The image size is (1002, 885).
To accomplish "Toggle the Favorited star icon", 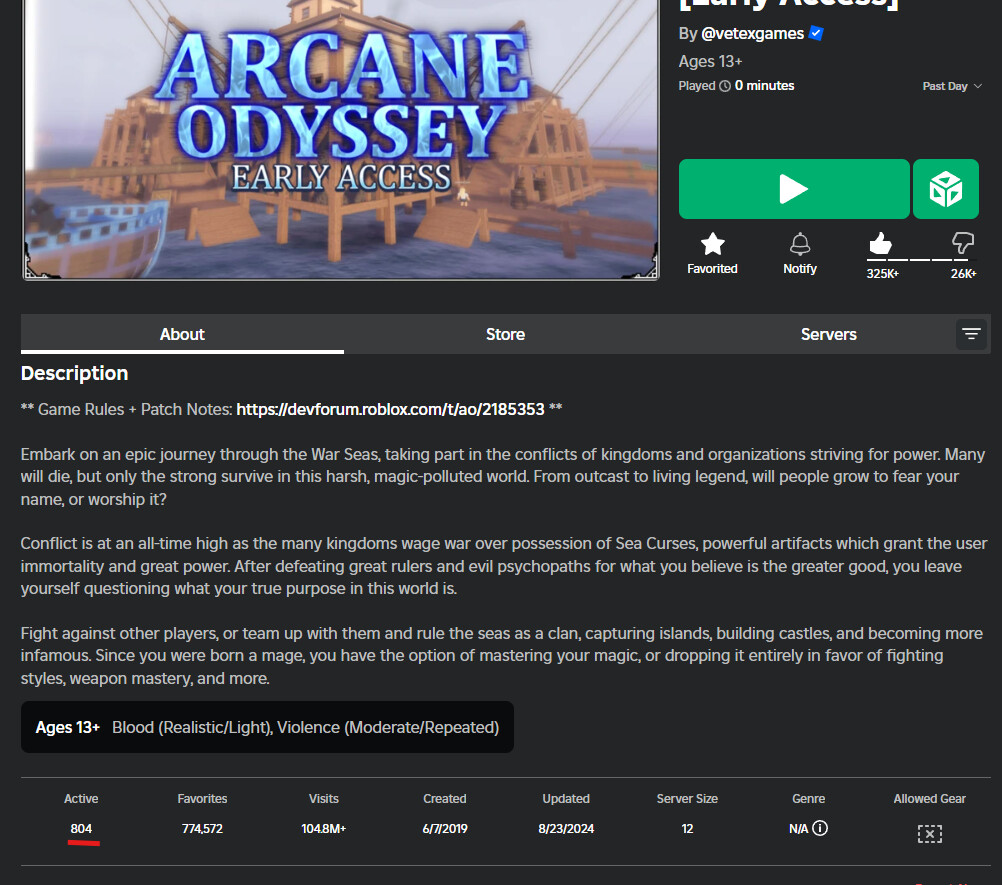I will [x=713, y=244].
